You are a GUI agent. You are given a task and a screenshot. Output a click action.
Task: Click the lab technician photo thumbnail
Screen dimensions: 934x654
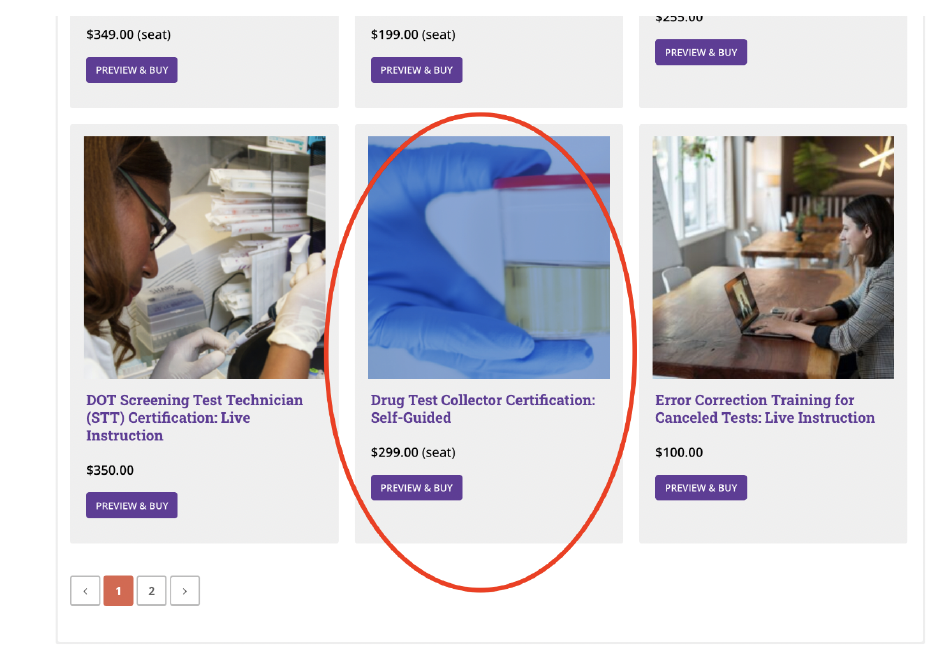click(x=204, y=256)
